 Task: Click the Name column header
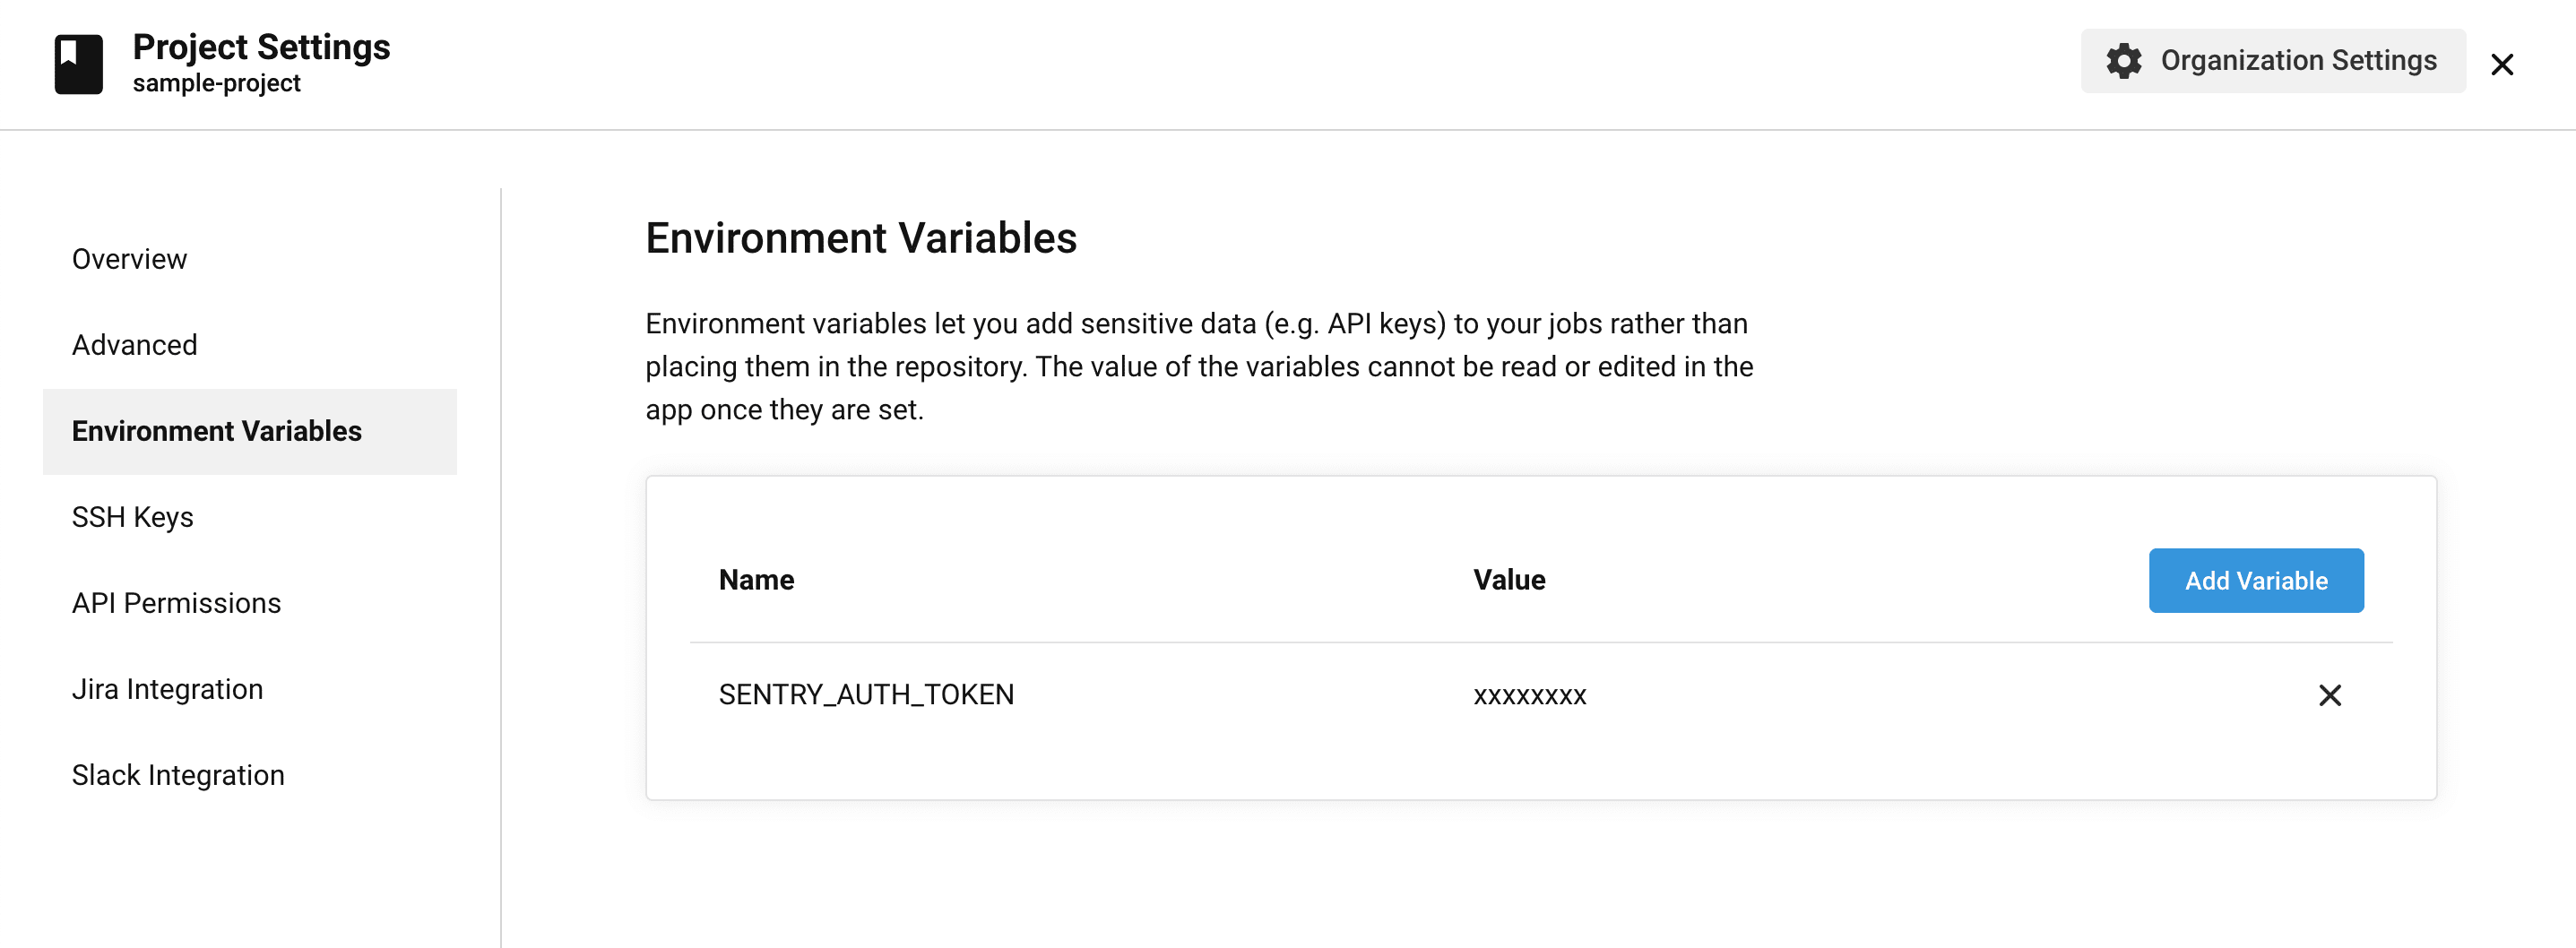click(756, 579)
